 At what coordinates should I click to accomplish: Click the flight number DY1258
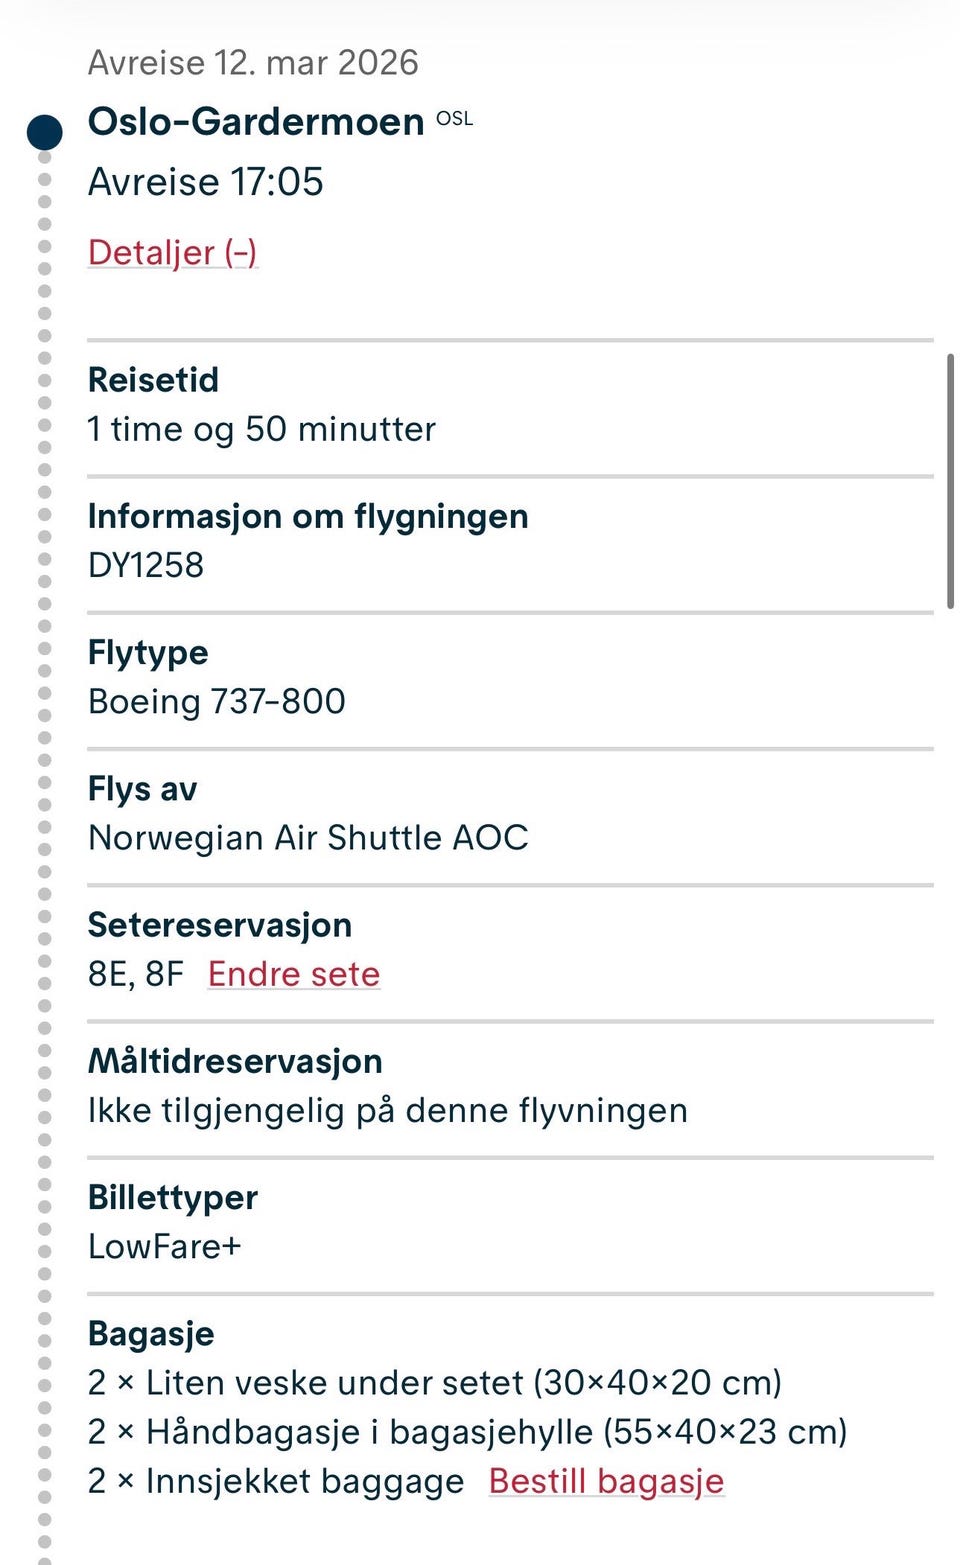[x=146, y=566]
